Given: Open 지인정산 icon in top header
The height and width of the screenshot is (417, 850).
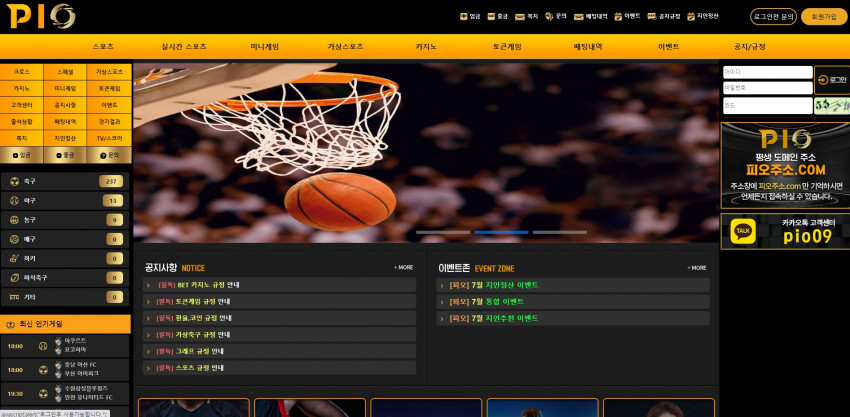Looking at the screenshot, I should [x=703, y=16].
